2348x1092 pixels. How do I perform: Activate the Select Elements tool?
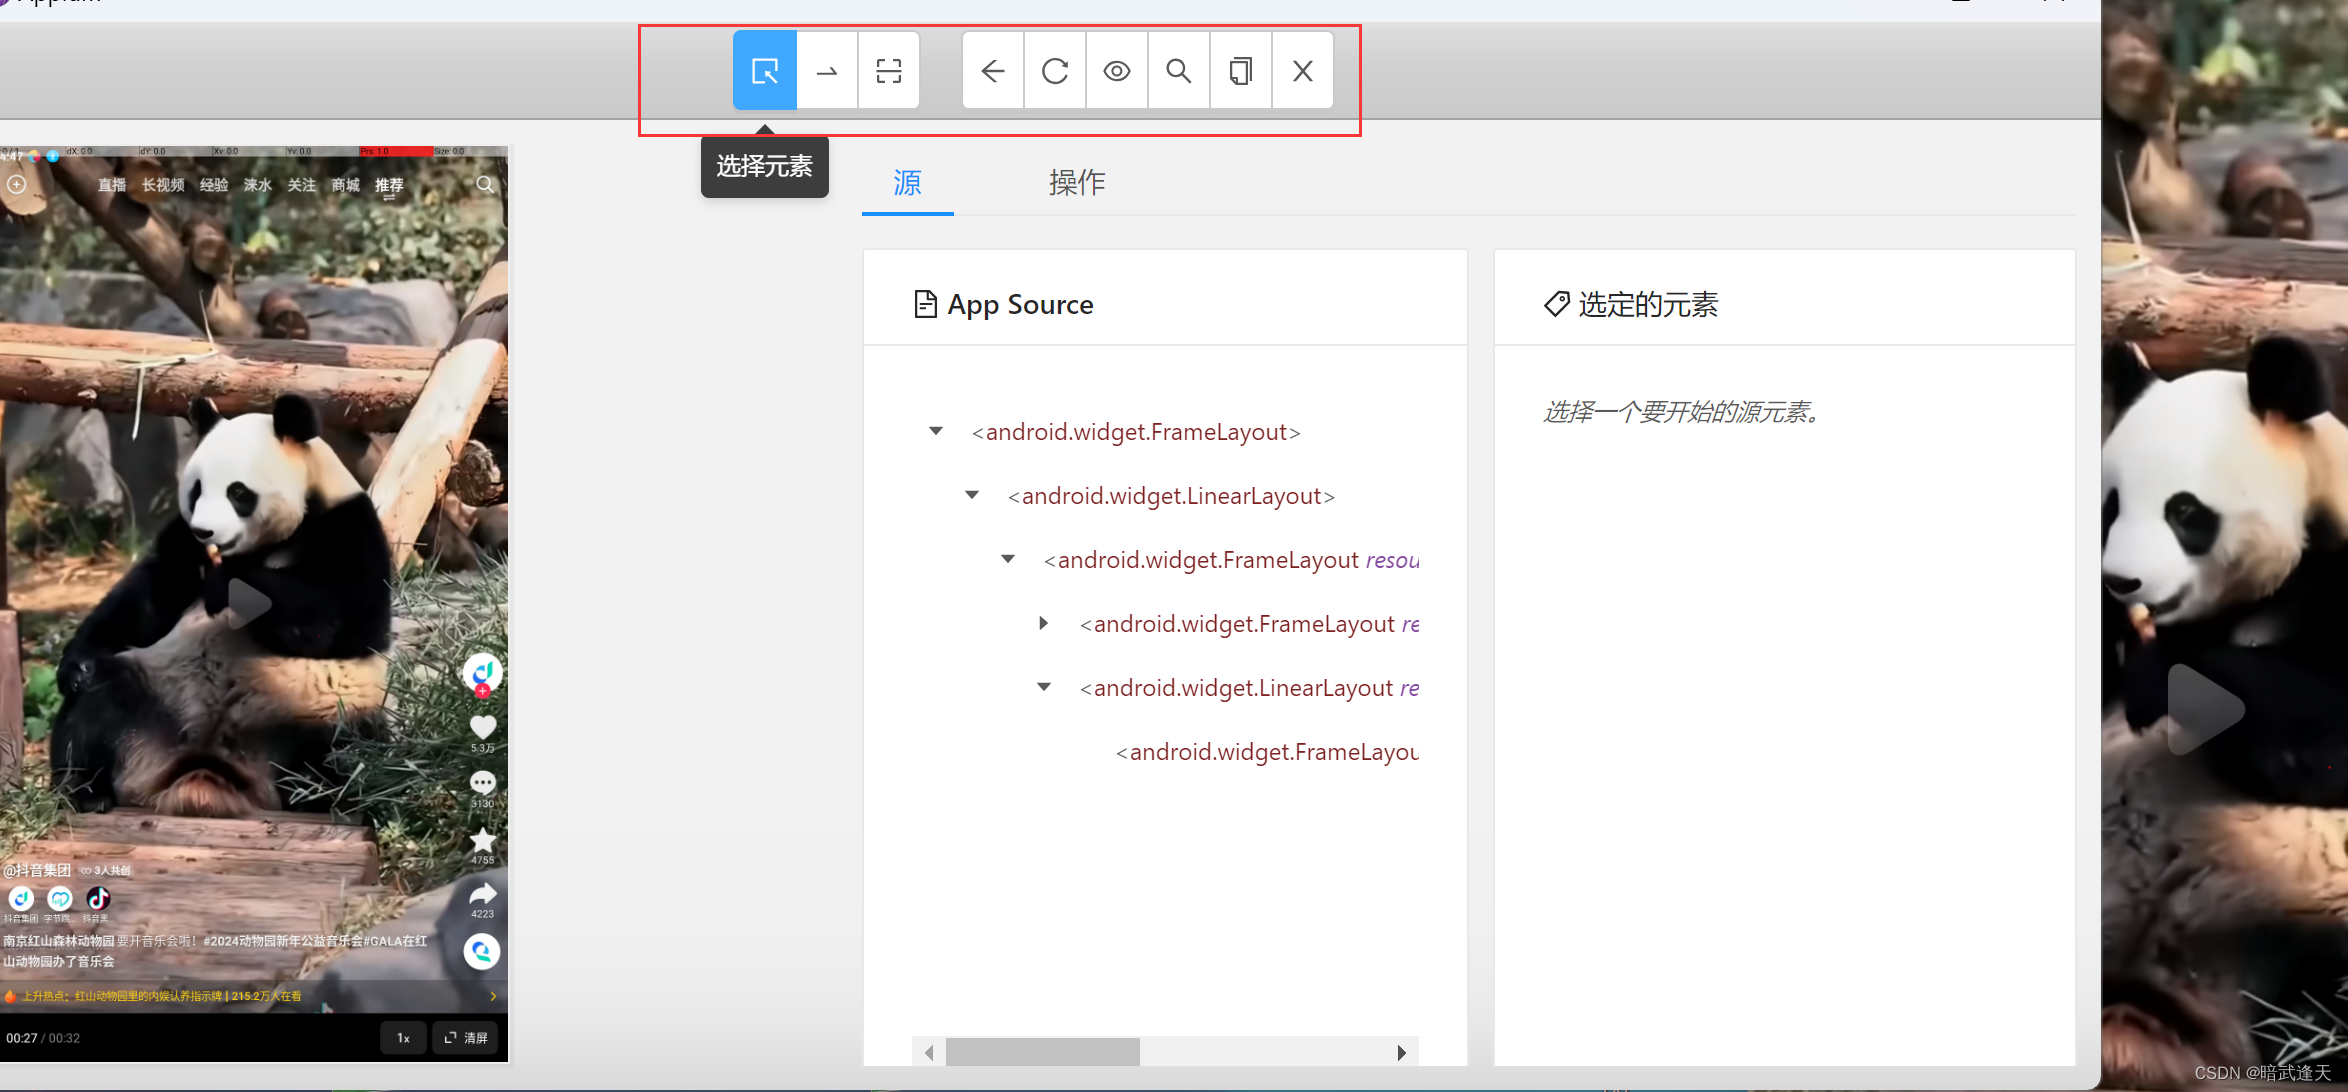click(765, 71)
